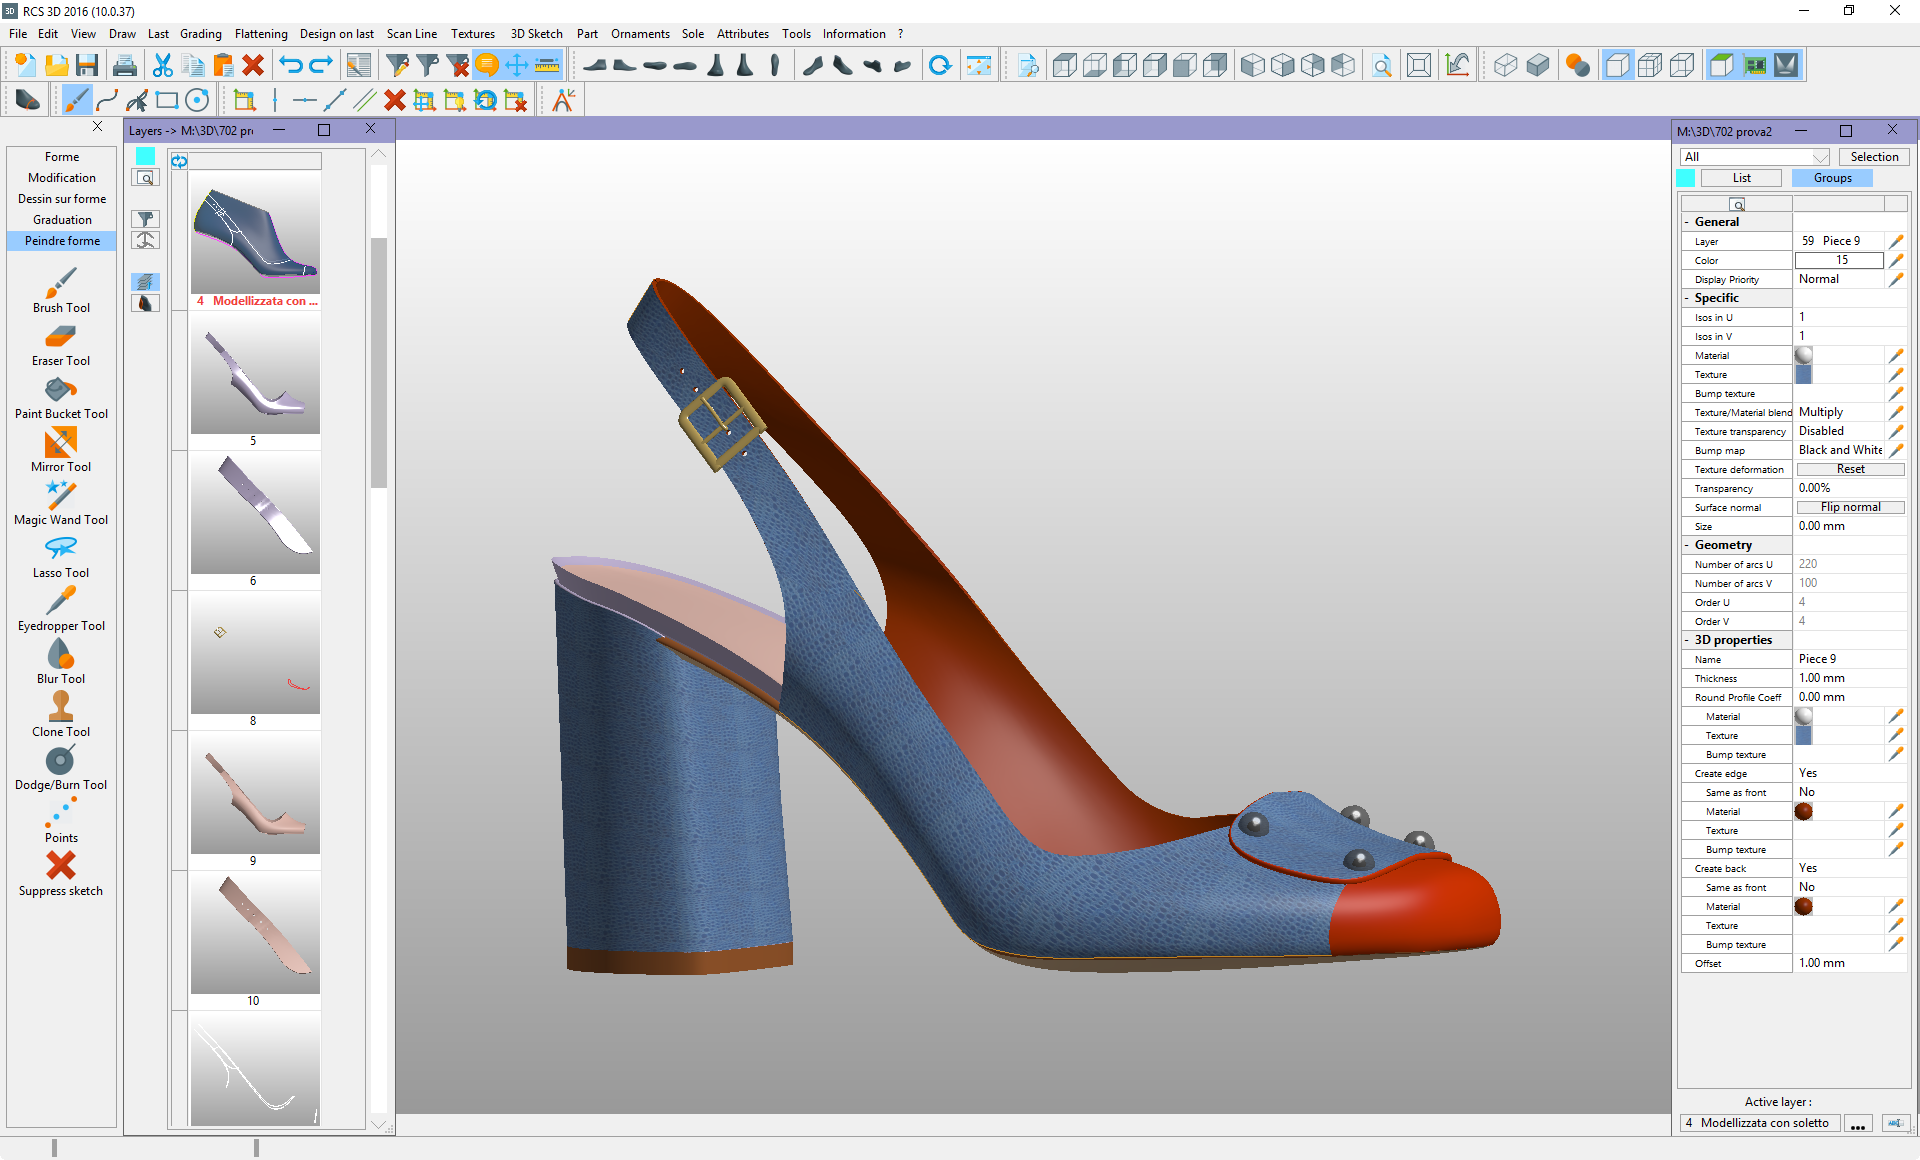Click the print icon in toolbar
This screenshot has height=1160, width=1920.
click(125, 66)
